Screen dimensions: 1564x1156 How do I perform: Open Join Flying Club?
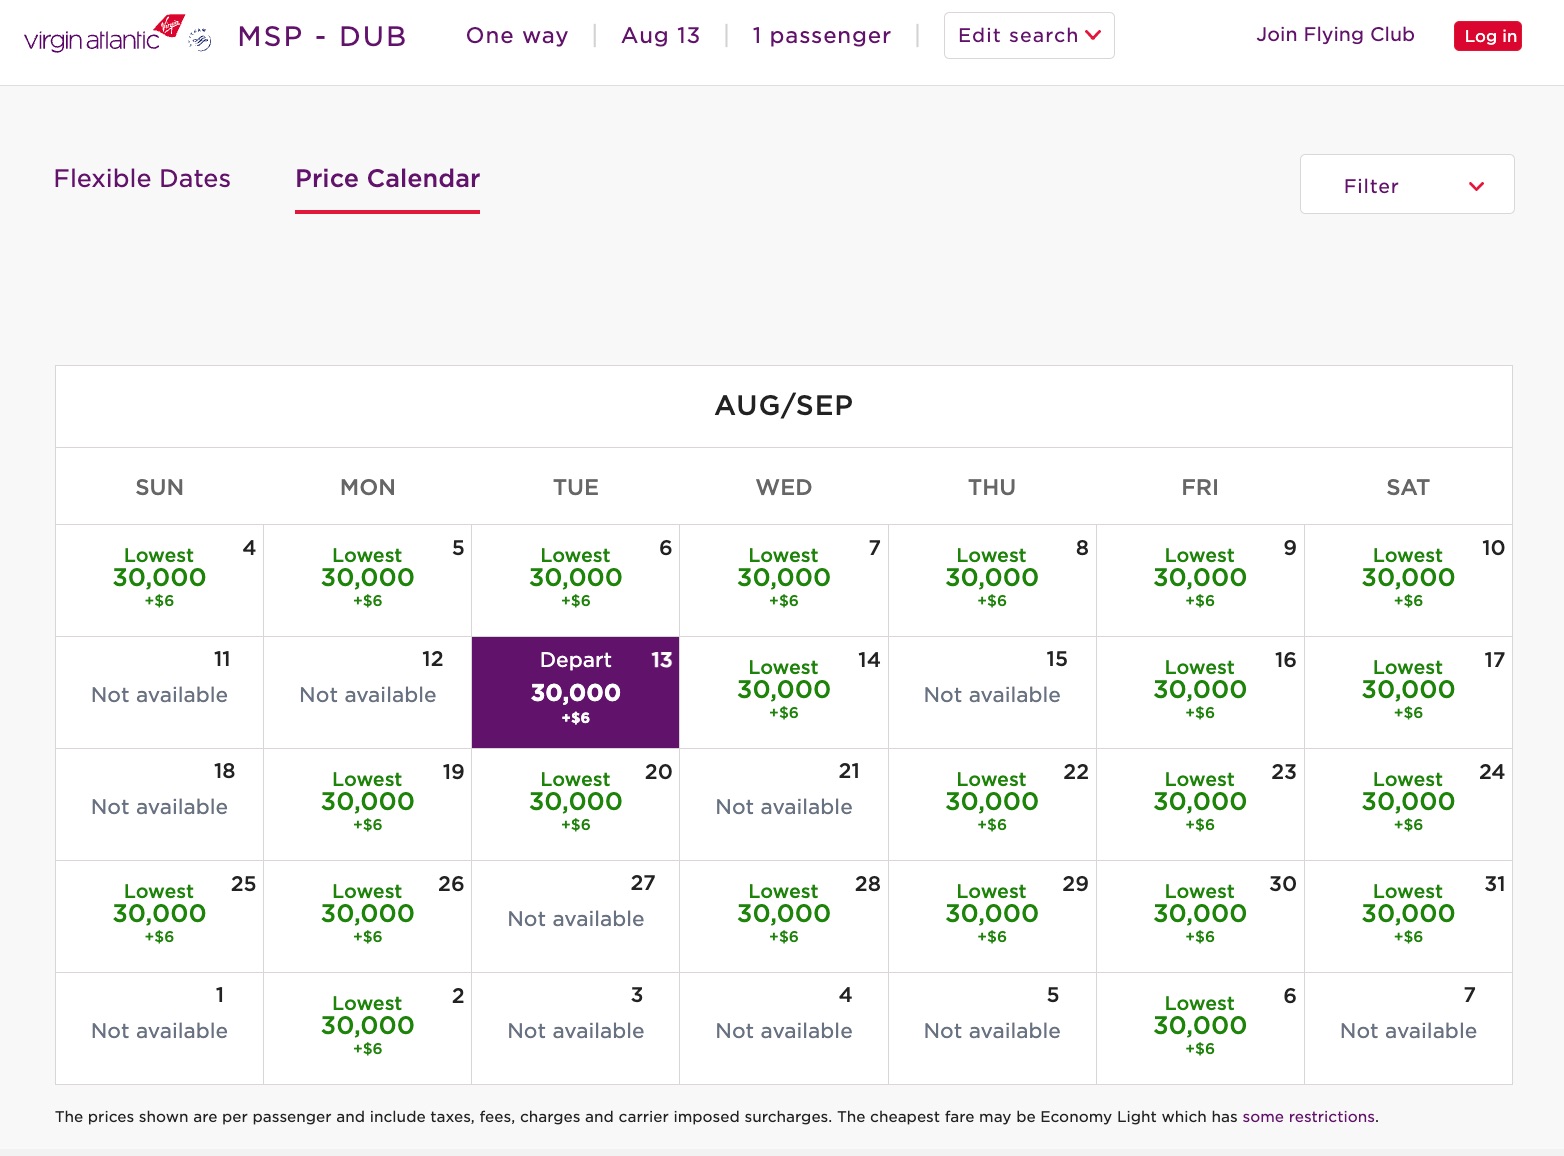coord(1335,34)
